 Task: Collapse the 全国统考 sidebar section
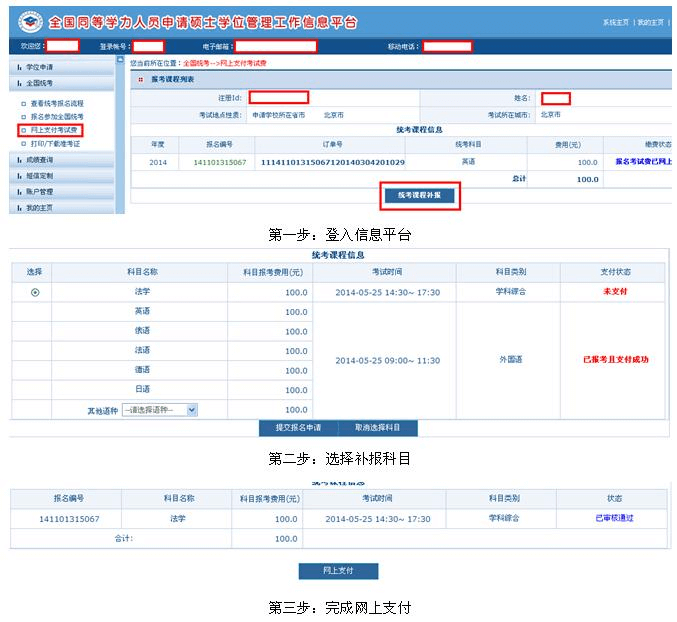click(x=40, y=83)
